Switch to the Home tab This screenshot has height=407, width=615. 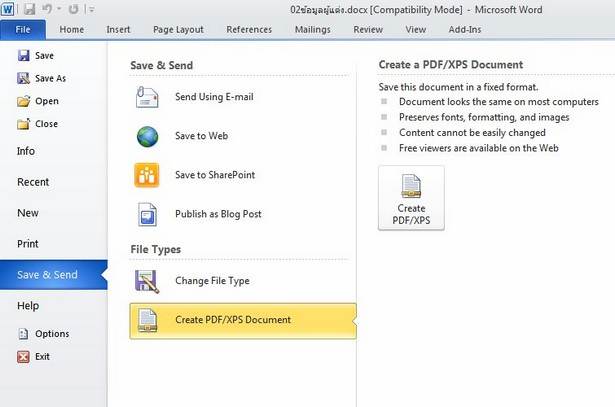[x=71, y=30]
